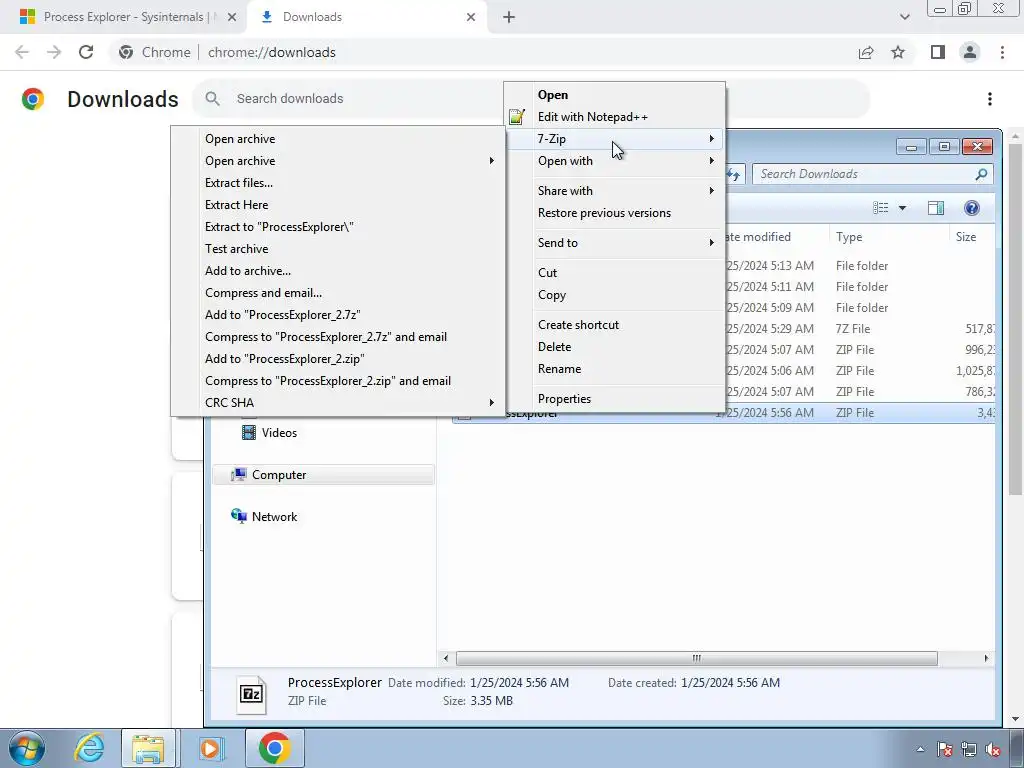Bookmark this page with the star icon

coord(898,52)
